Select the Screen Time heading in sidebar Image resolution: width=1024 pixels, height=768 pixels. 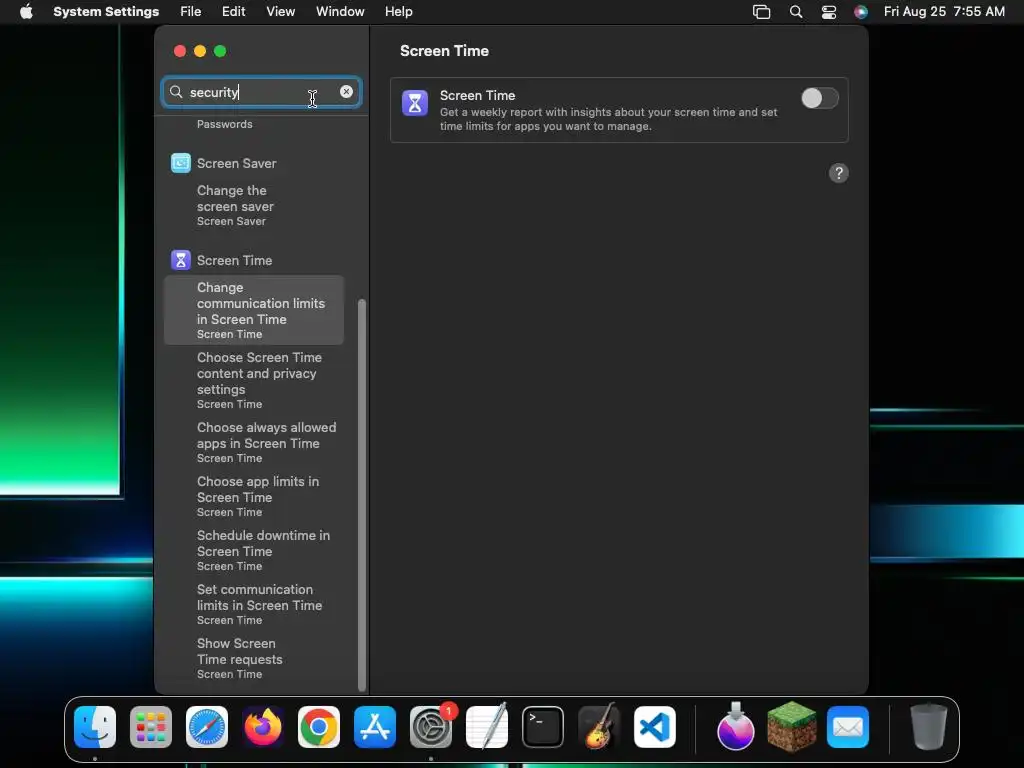click(234, 260)
